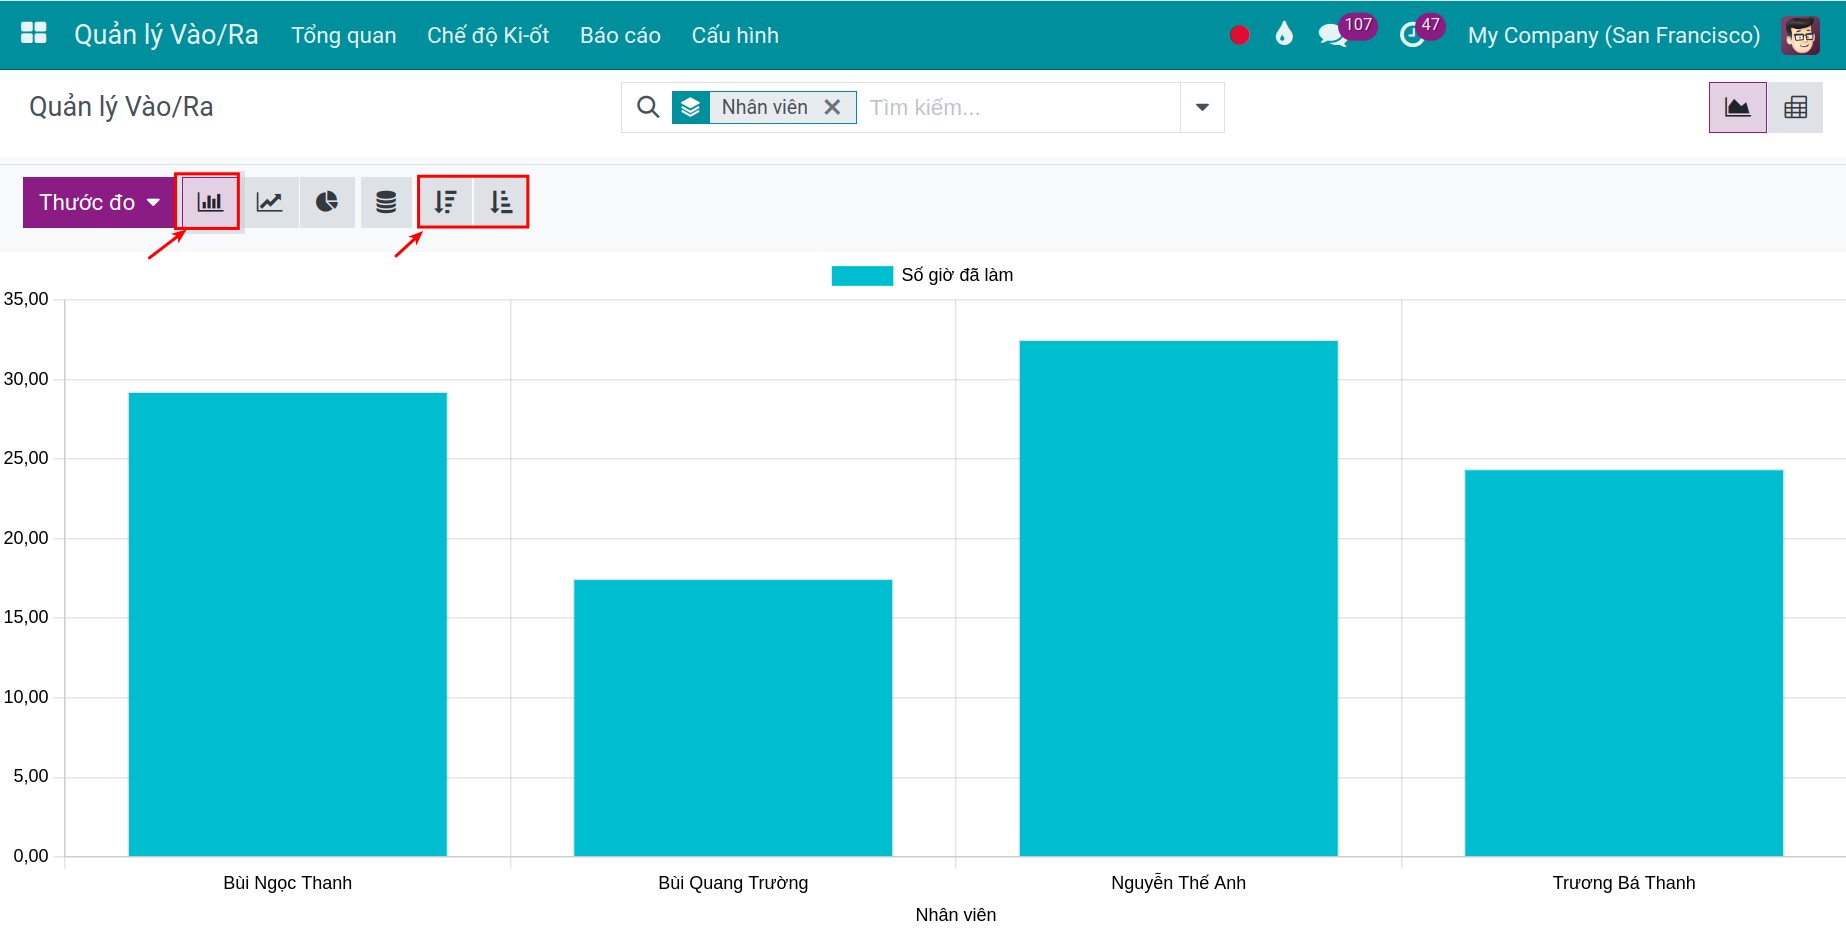
Task: Open the Tổng quan menu
Action: (x=344, y=35)
